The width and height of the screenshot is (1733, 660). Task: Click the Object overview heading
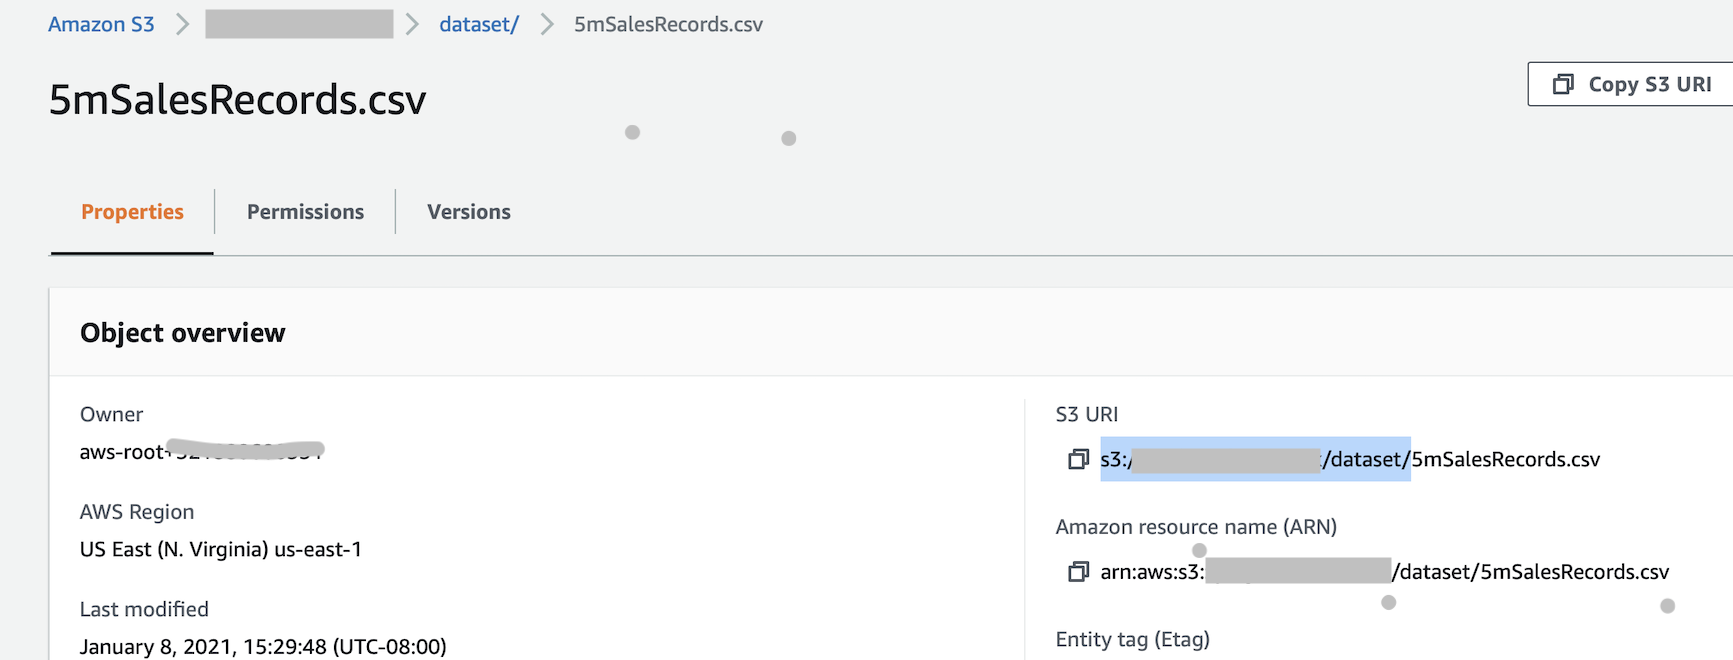(x=183, y=333)
